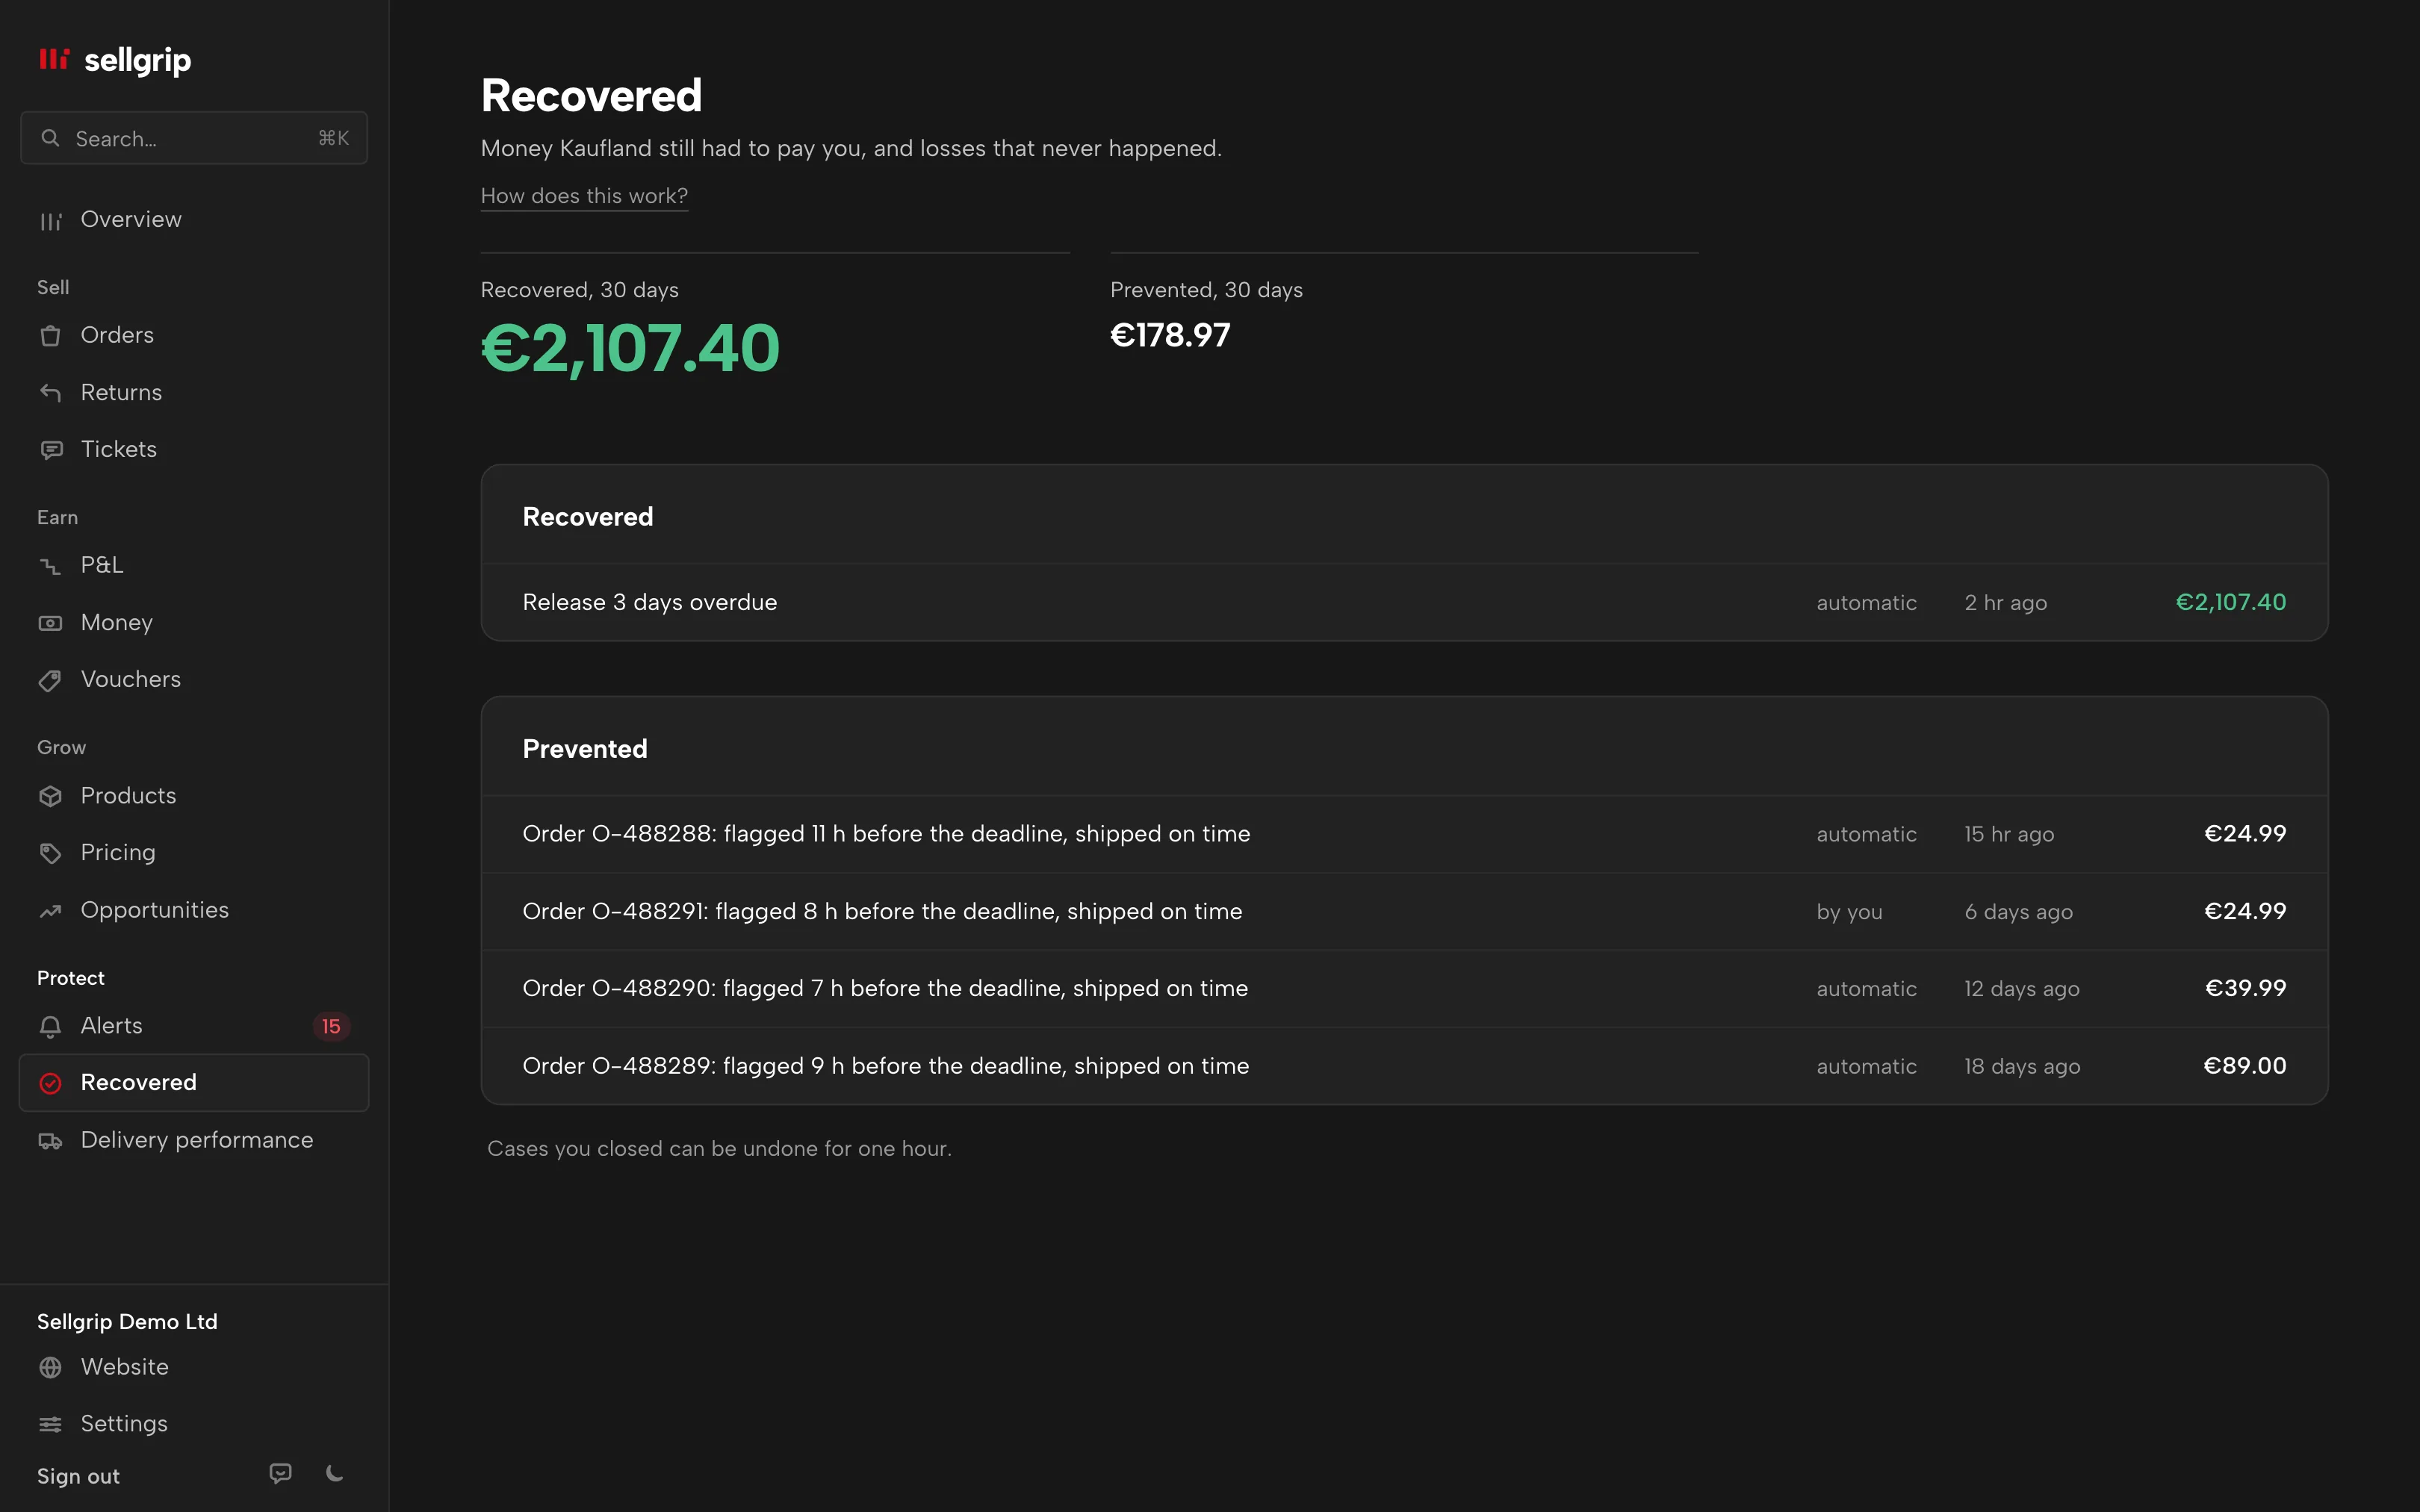Click the Alerts badge showing 15
This screenshot has width=2420, height=1512.
pos(331,1026)
